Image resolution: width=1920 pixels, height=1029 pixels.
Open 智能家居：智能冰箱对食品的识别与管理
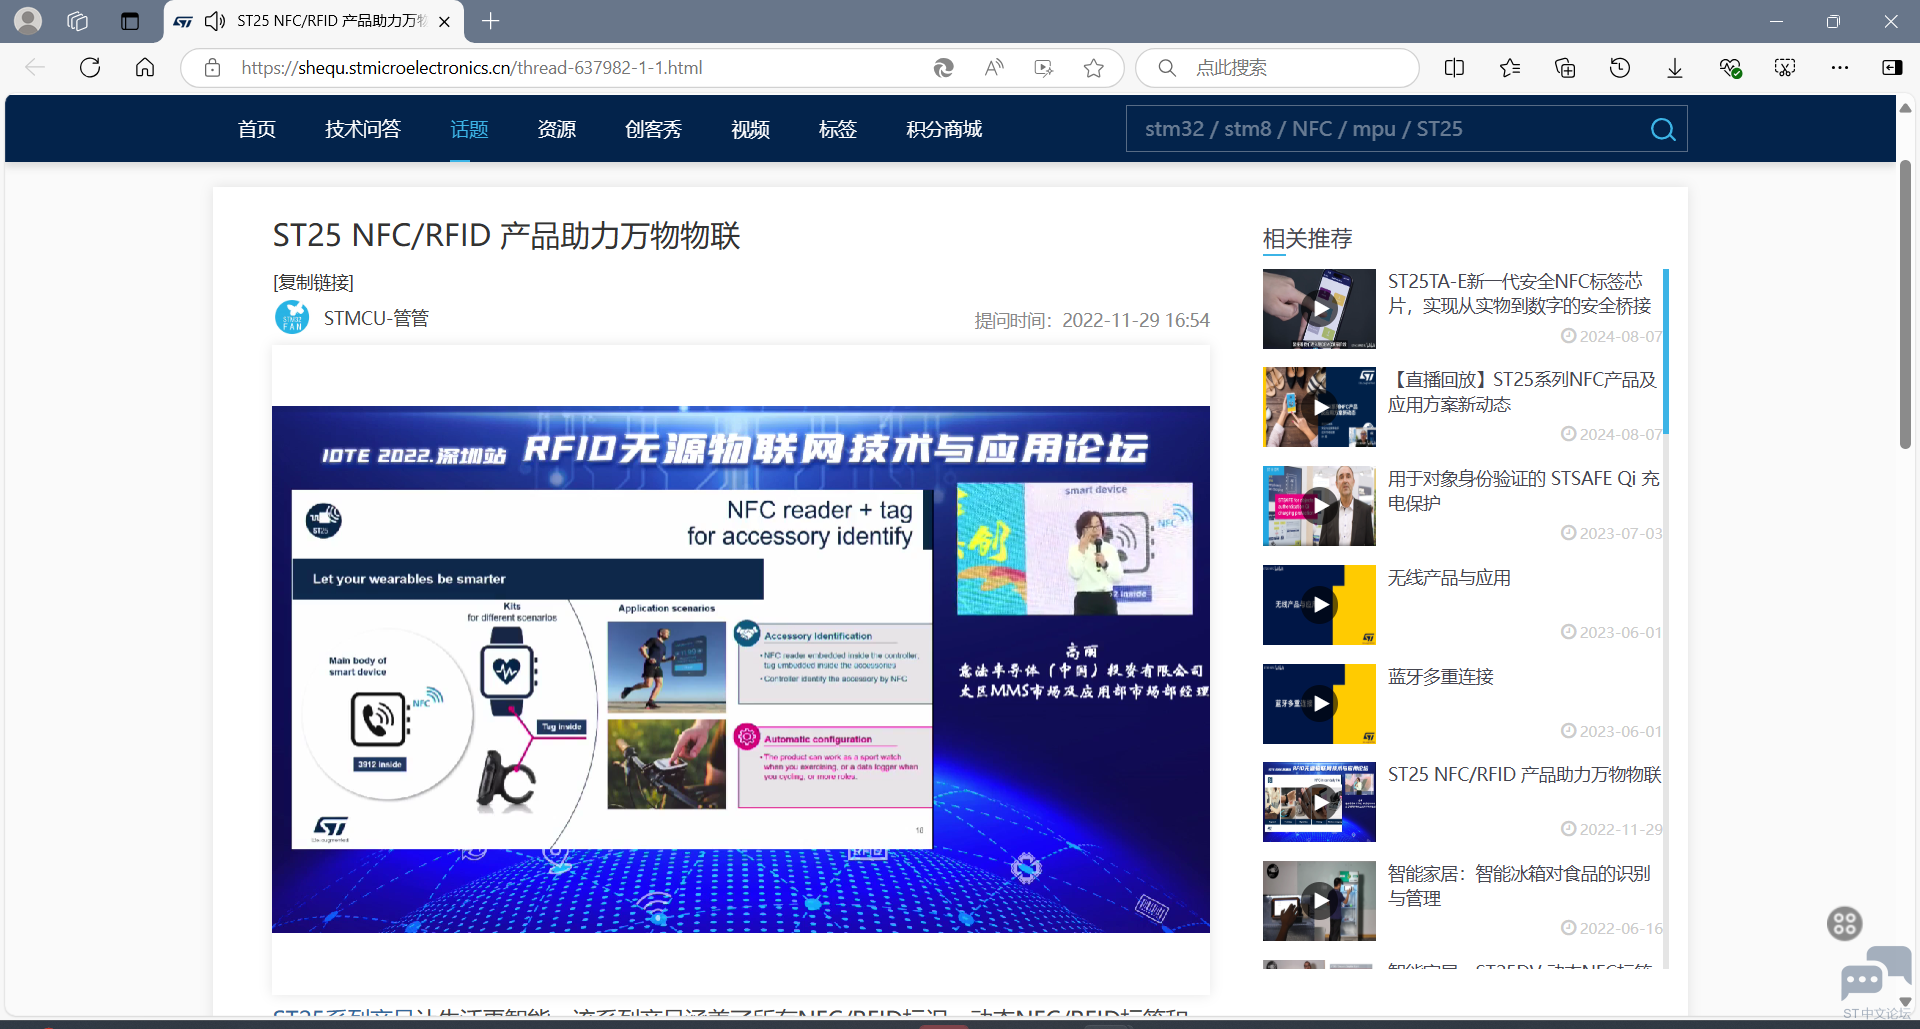[1519, 886]
